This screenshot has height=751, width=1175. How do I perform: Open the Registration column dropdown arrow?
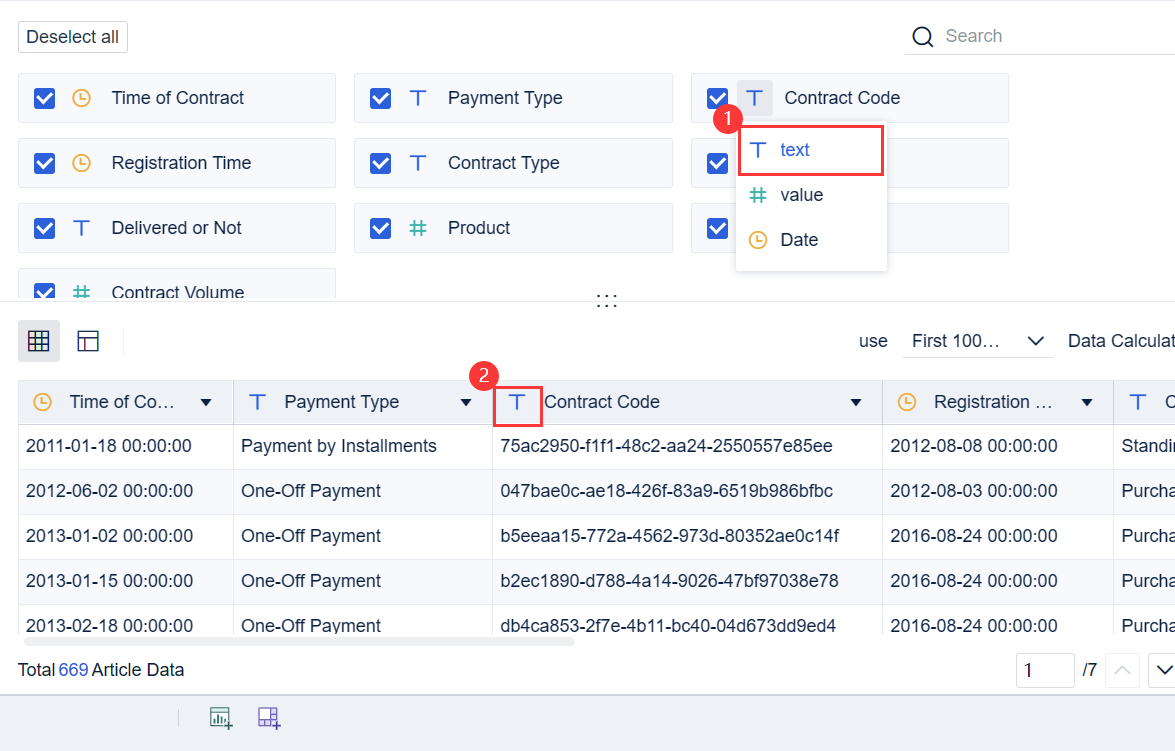point(1087,402)
